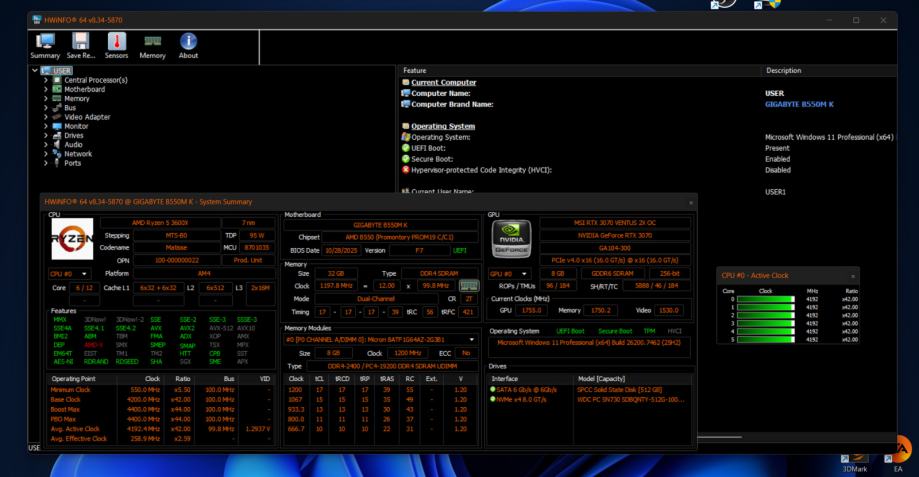
Task: Click the NVIDIA GeForce logo
Action: pos(511,239)
